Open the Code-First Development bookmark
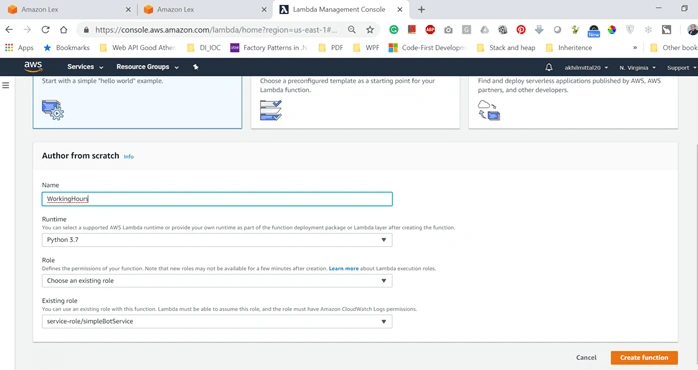The image size is (698, 370). point(427,48)
